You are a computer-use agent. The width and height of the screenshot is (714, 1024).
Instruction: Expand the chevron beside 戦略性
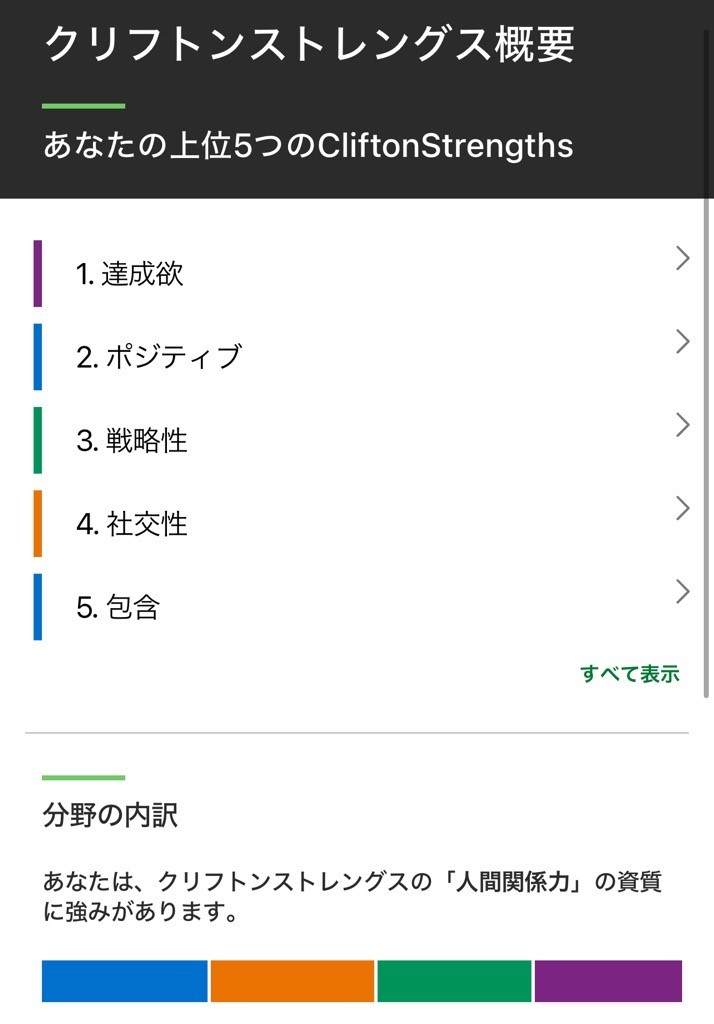682,425
